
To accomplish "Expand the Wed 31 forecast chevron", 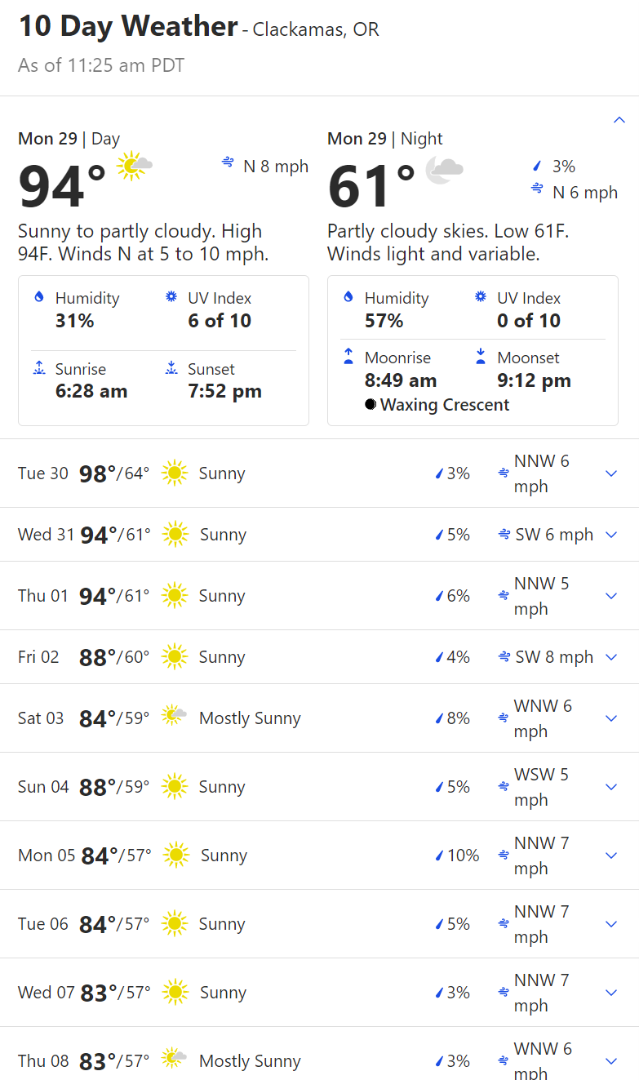I will (612, 535).
